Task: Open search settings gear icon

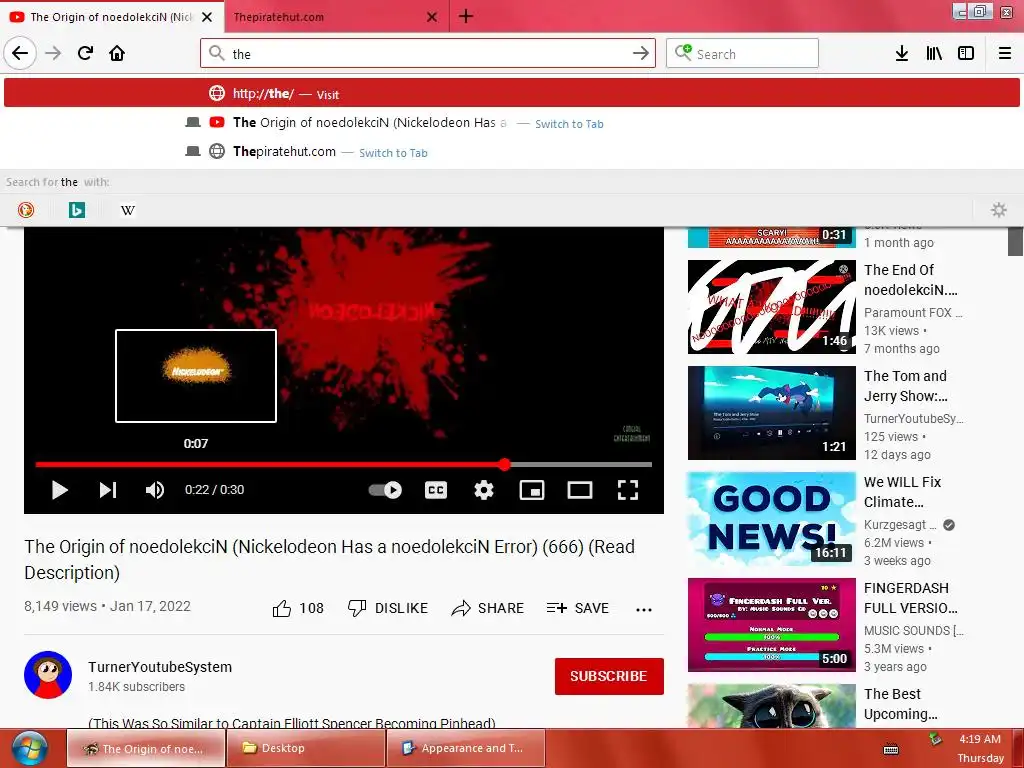Action: 999,210
